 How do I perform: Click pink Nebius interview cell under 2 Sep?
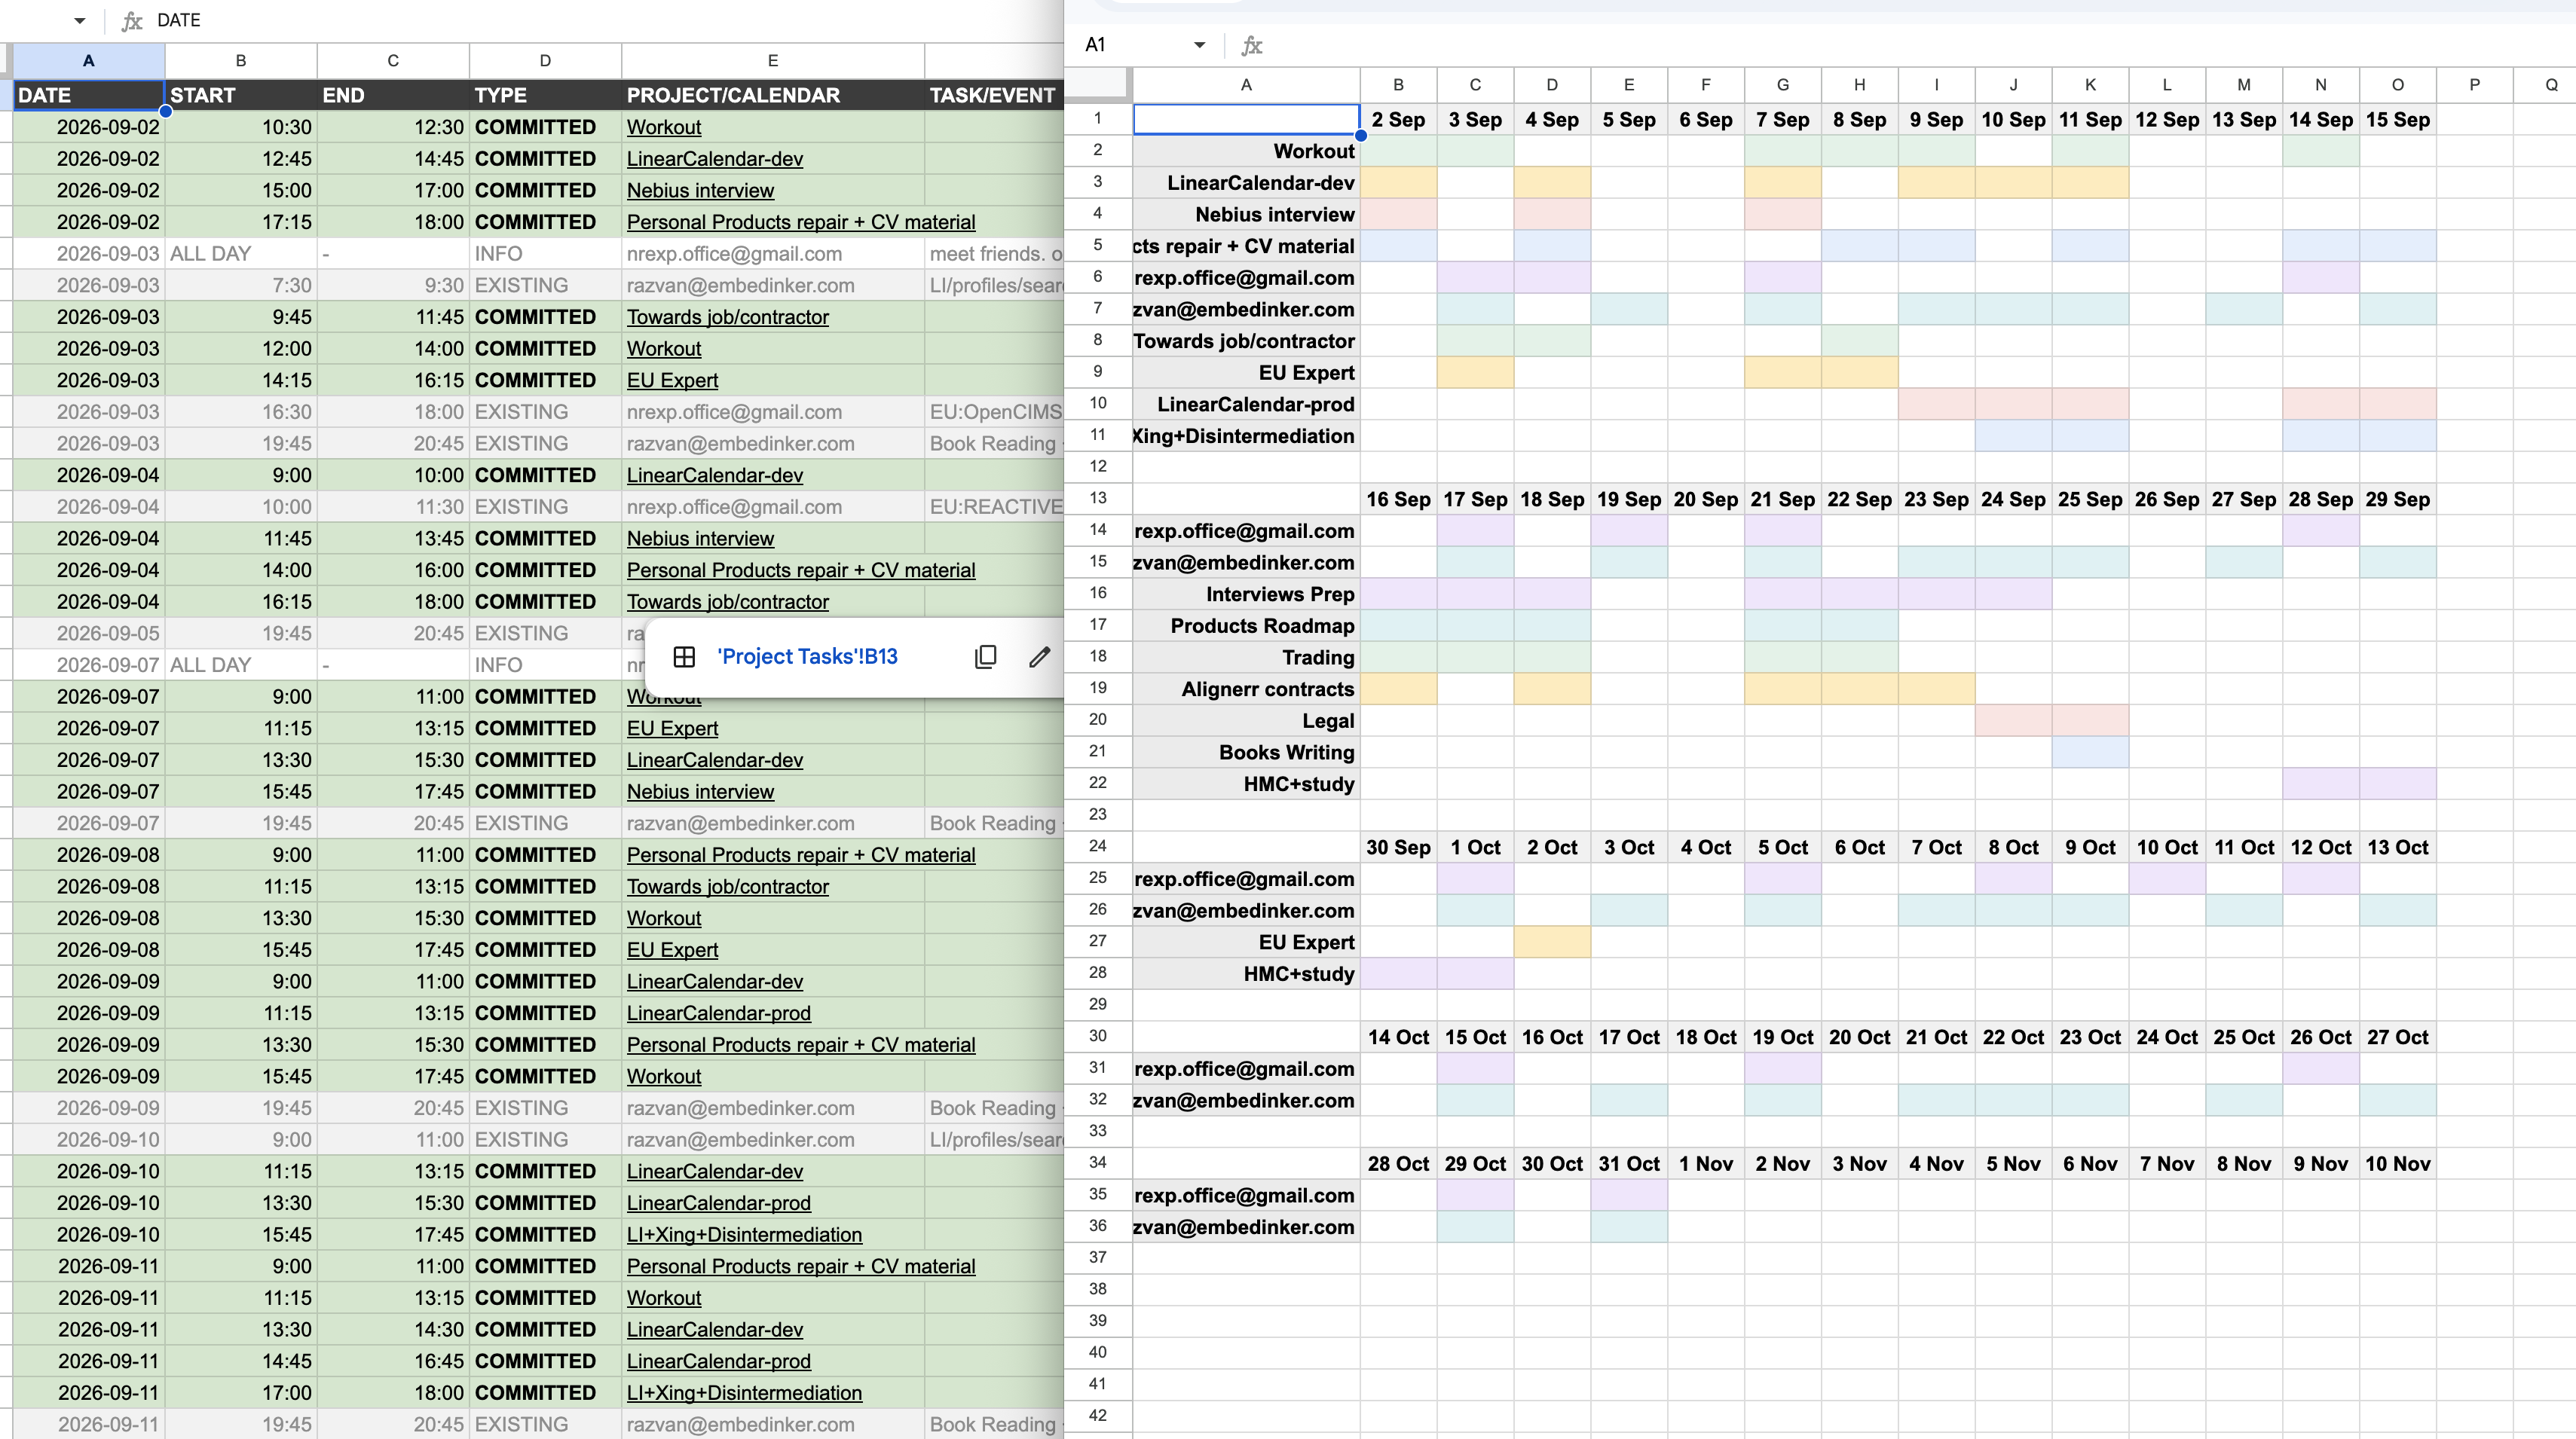[1398, 214]
